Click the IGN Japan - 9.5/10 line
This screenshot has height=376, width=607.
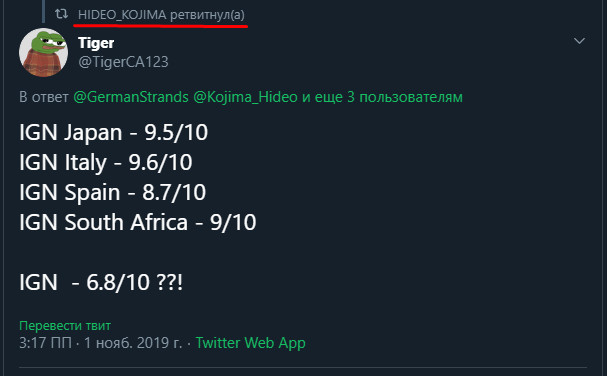click(x=113, y=132)
